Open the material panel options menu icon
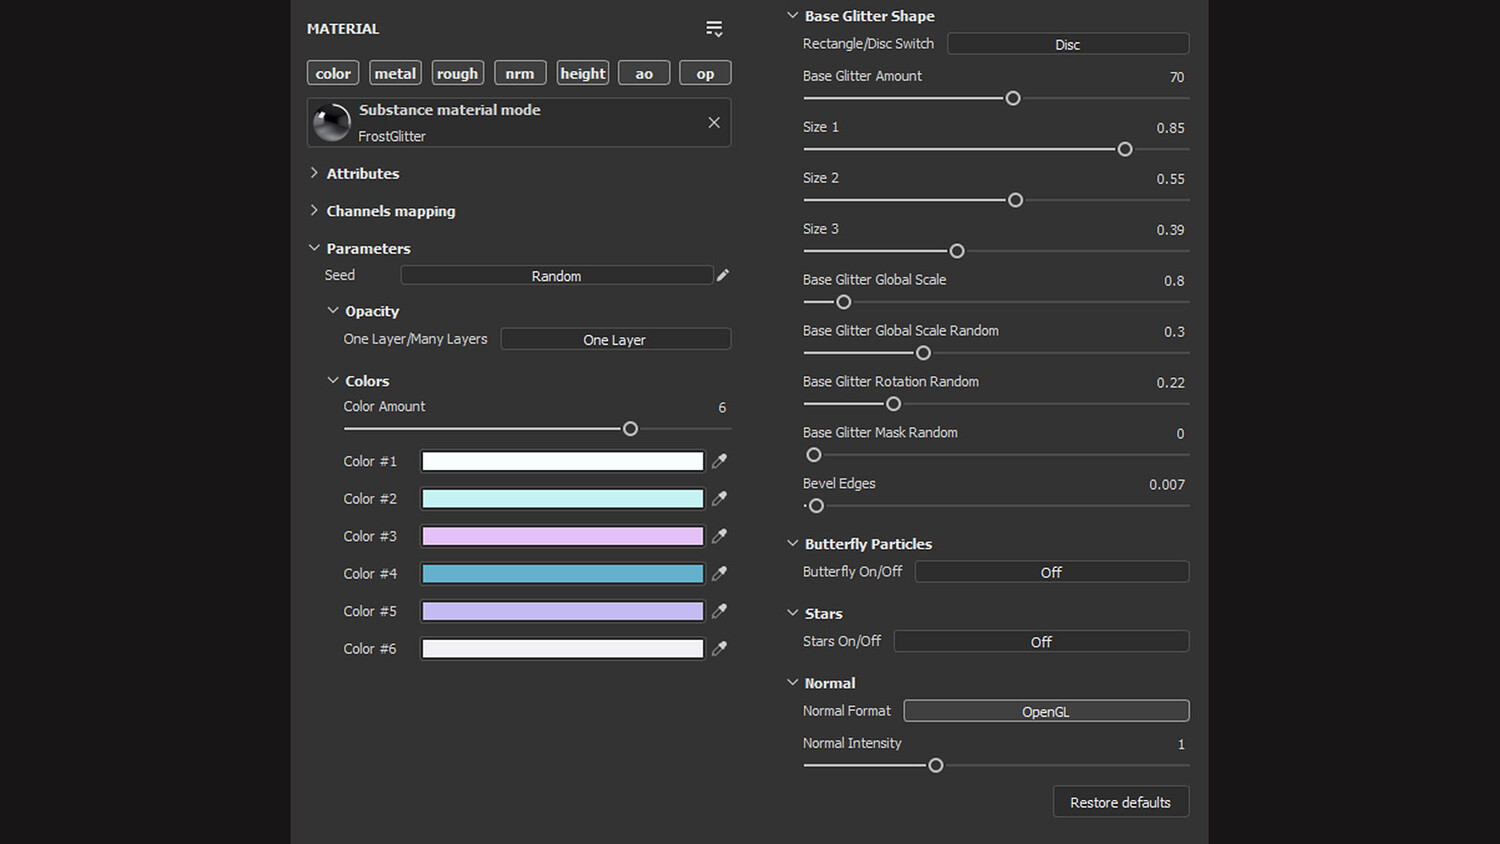The width and height of the screenshot is (1500, 844). tap(714, 29)
